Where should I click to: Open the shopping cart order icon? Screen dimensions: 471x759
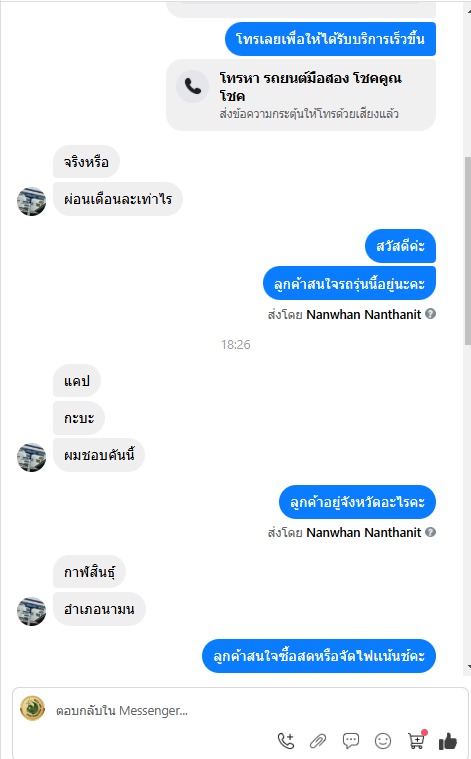point(416,740)
